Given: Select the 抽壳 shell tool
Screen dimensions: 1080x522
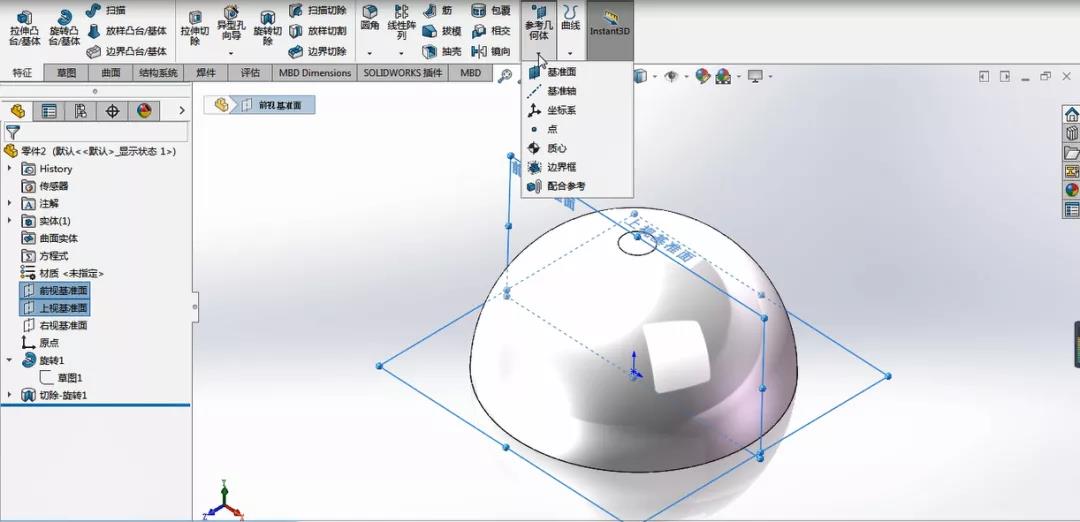Looking at the screenshot, I should (442, 52).
